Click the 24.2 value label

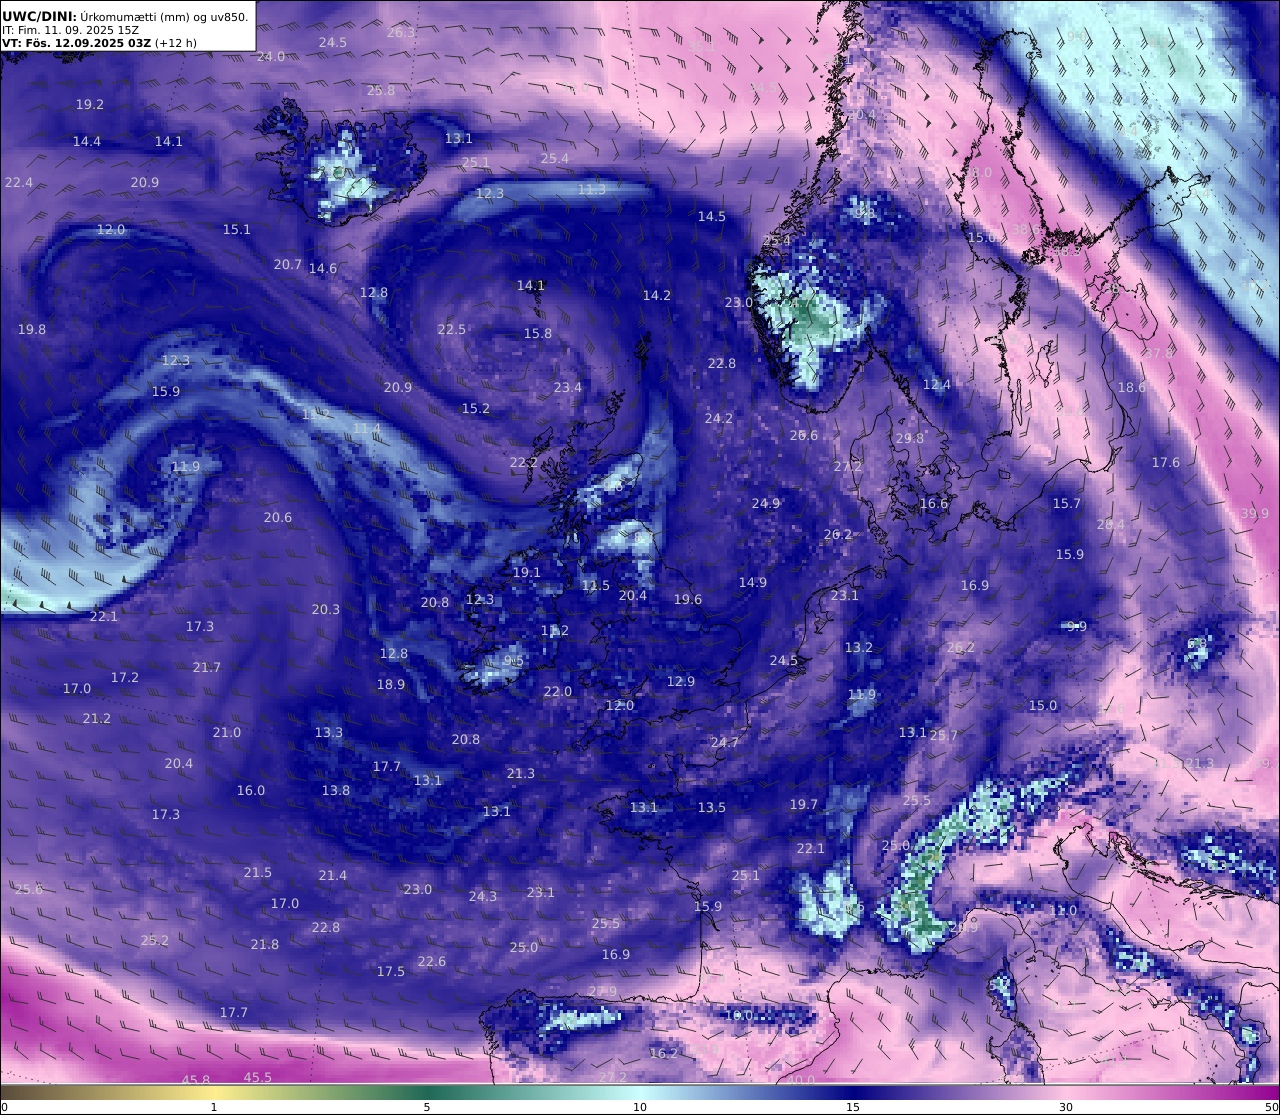[719, 419]
